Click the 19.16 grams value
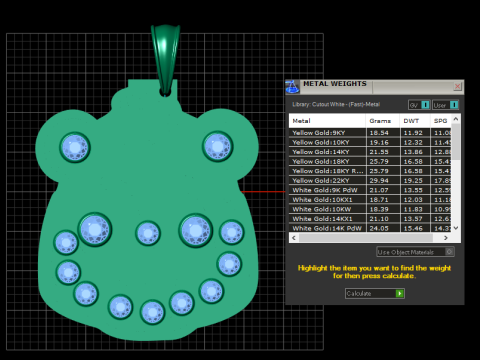480x360 pixels. coord(379,142)
